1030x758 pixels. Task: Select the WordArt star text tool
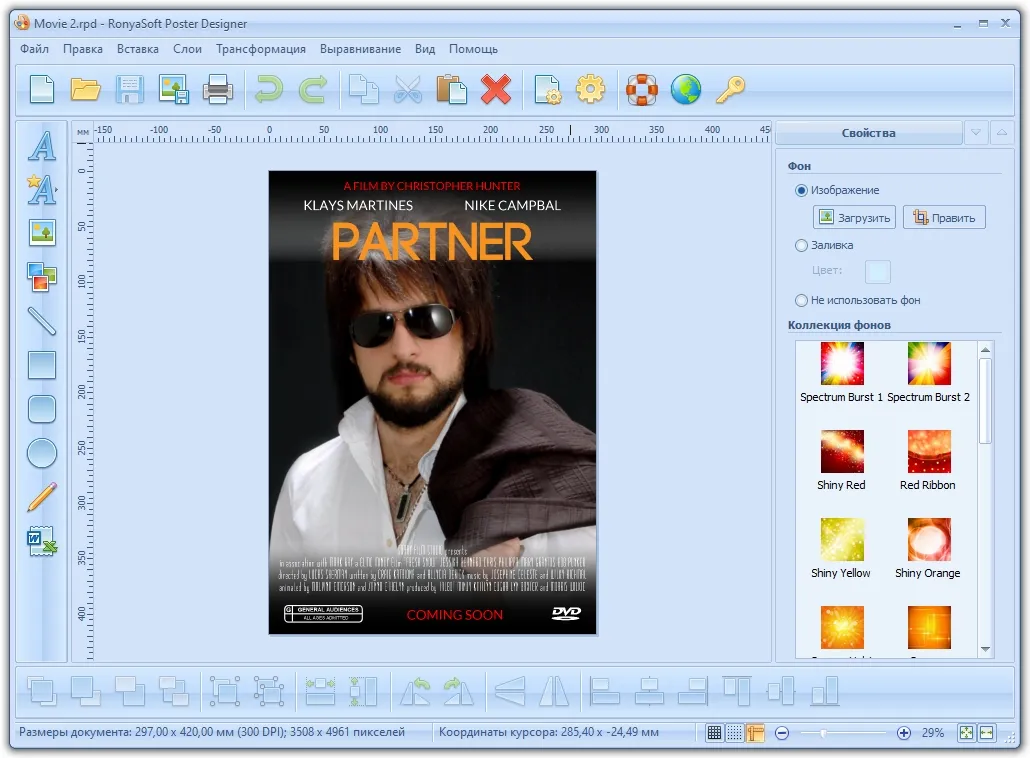click(x=42, y=189)
